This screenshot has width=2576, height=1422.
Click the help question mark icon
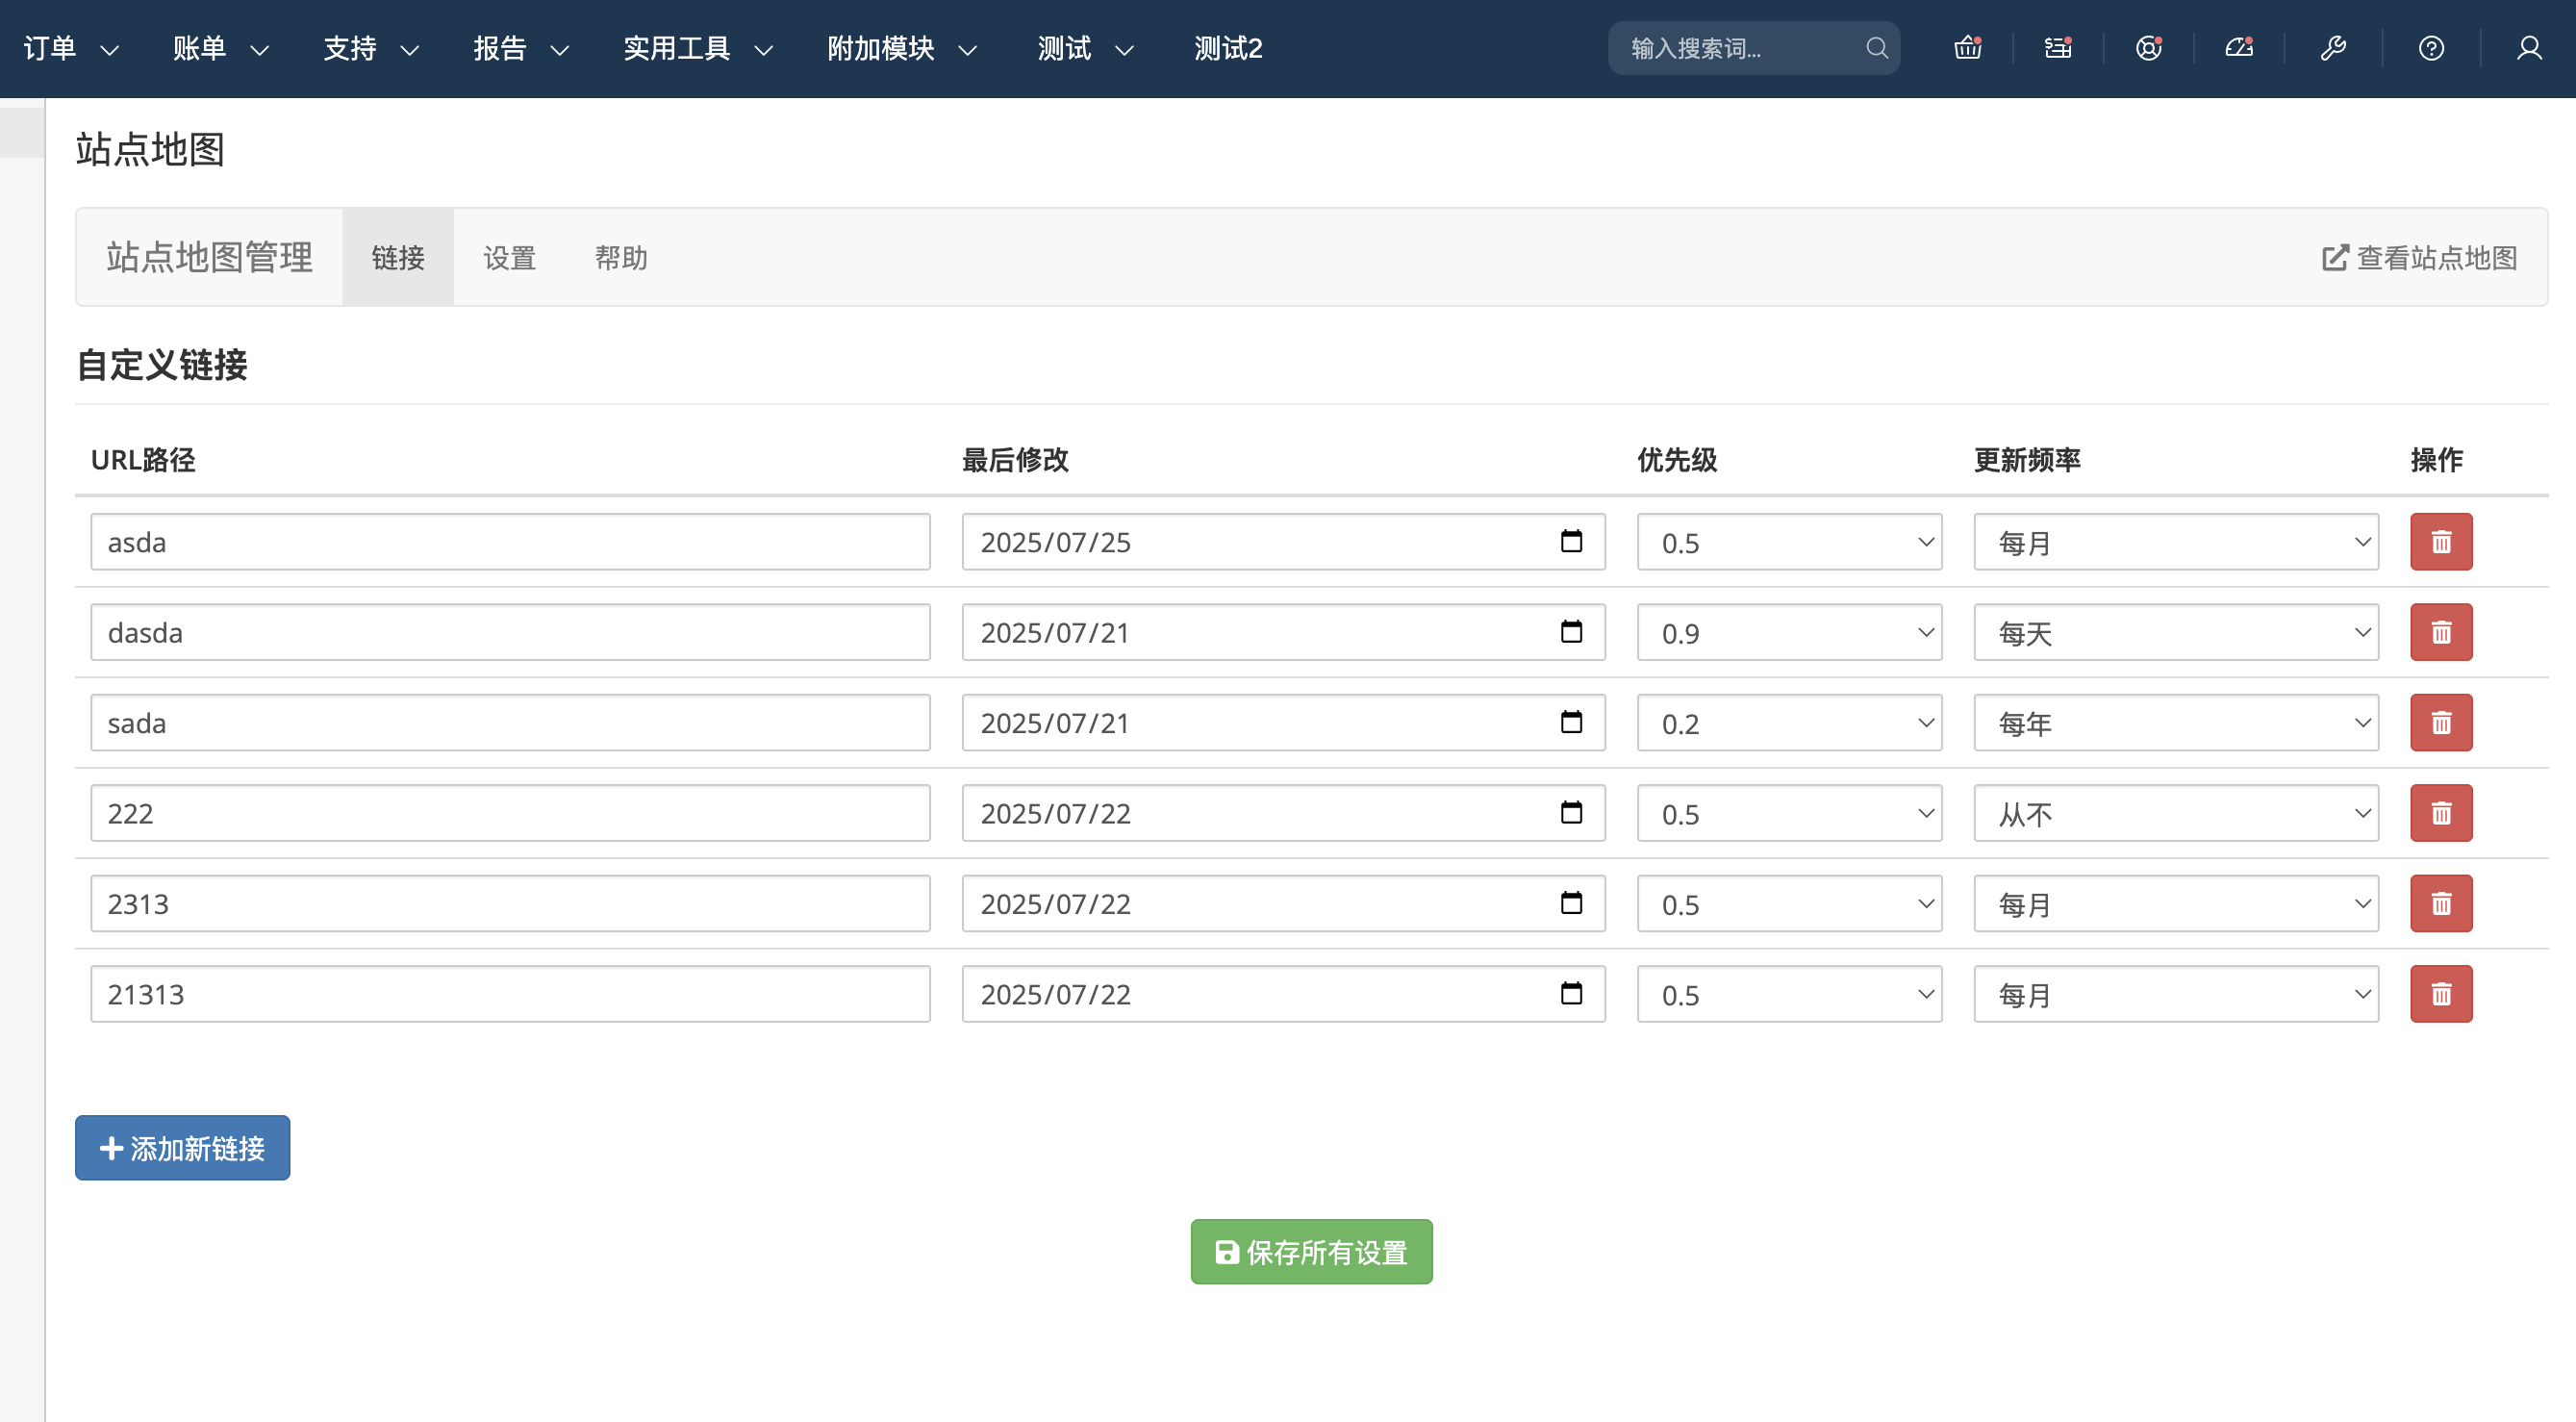pos(2431,47)
